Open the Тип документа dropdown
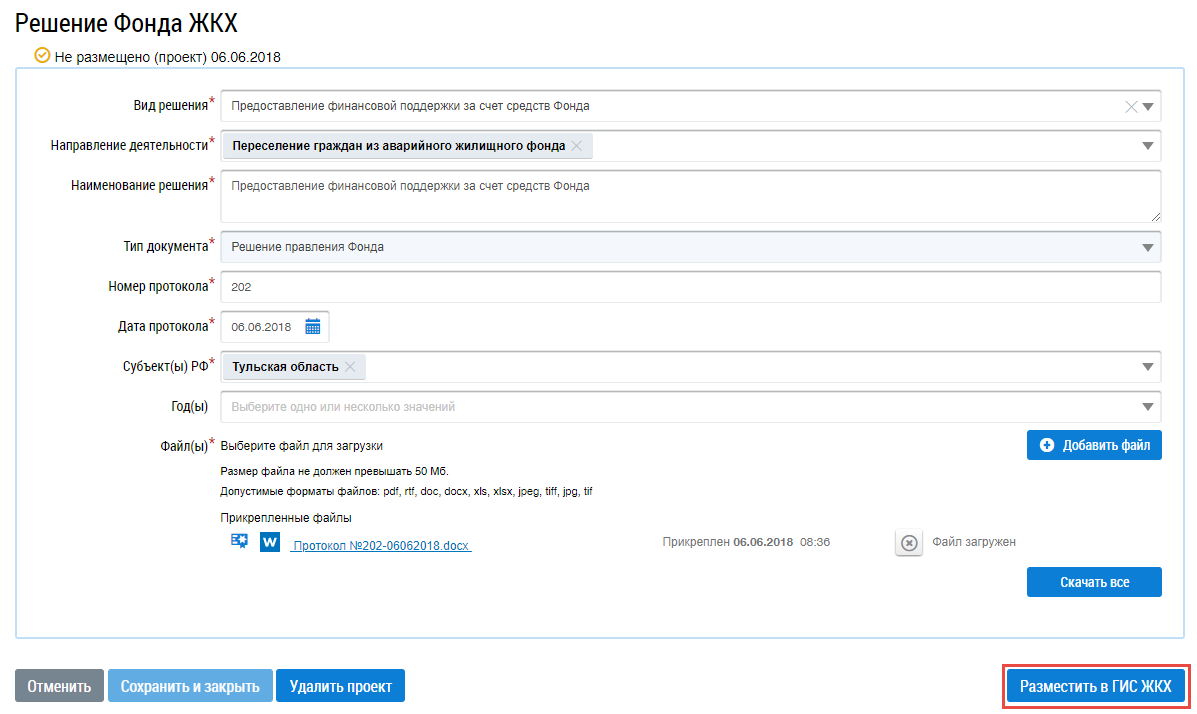Viewport: 1197px width, 714px height. click(x=1148, y=247)
